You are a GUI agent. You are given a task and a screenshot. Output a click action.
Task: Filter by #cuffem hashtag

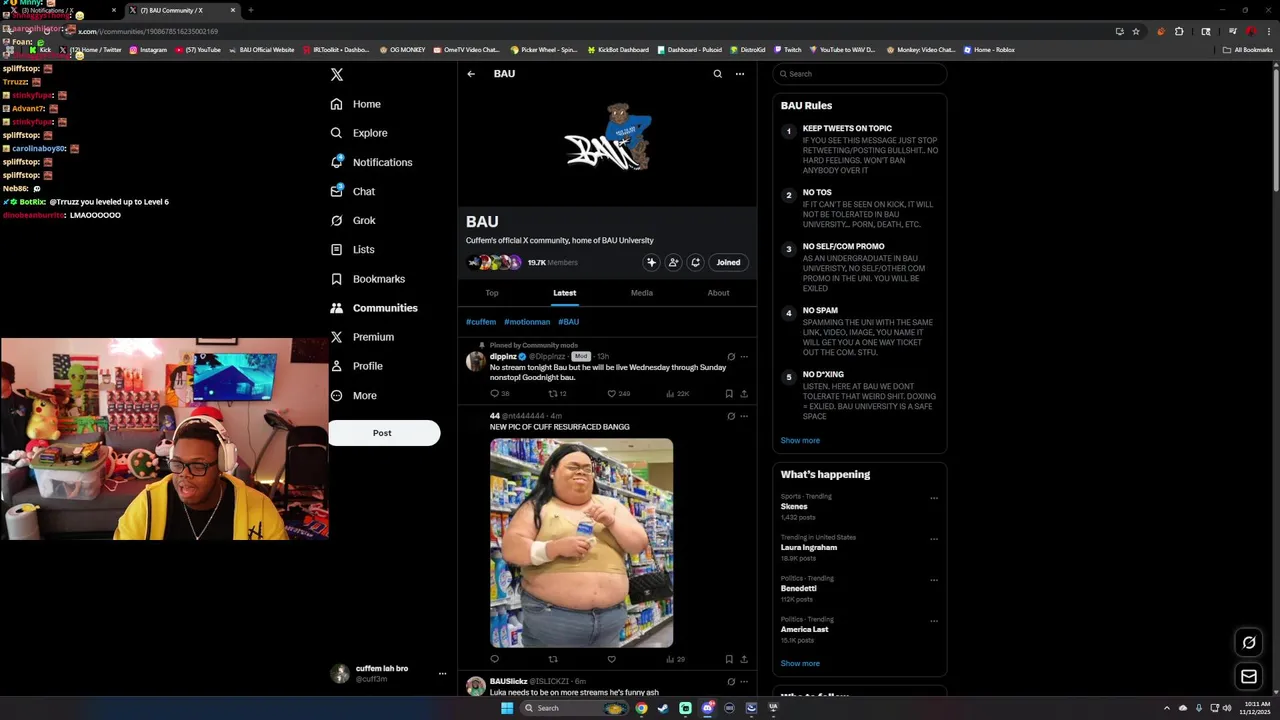point(481,322)
